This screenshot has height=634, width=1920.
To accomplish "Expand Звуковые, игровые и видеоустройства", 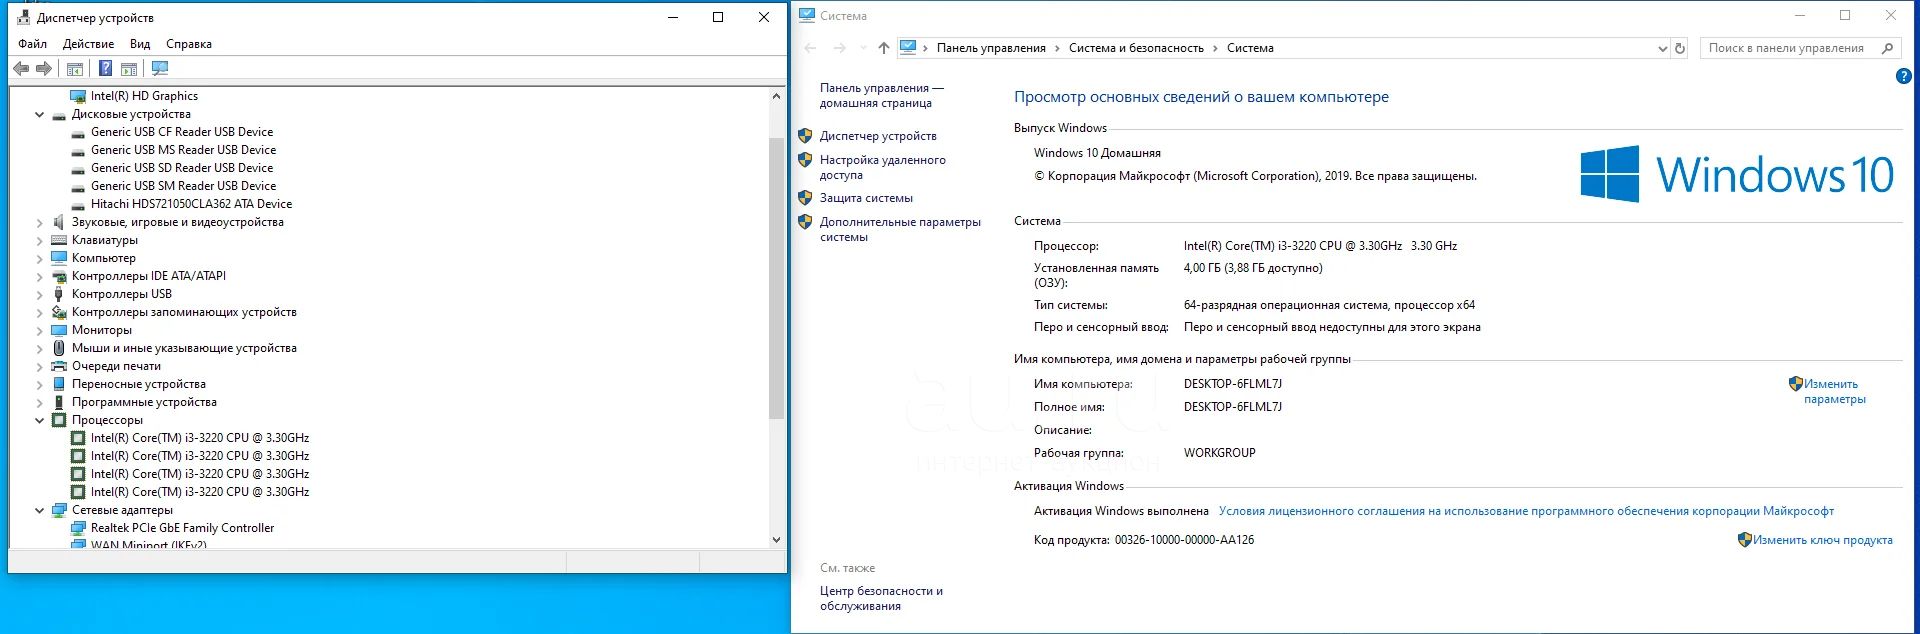I will coord(40,222).
